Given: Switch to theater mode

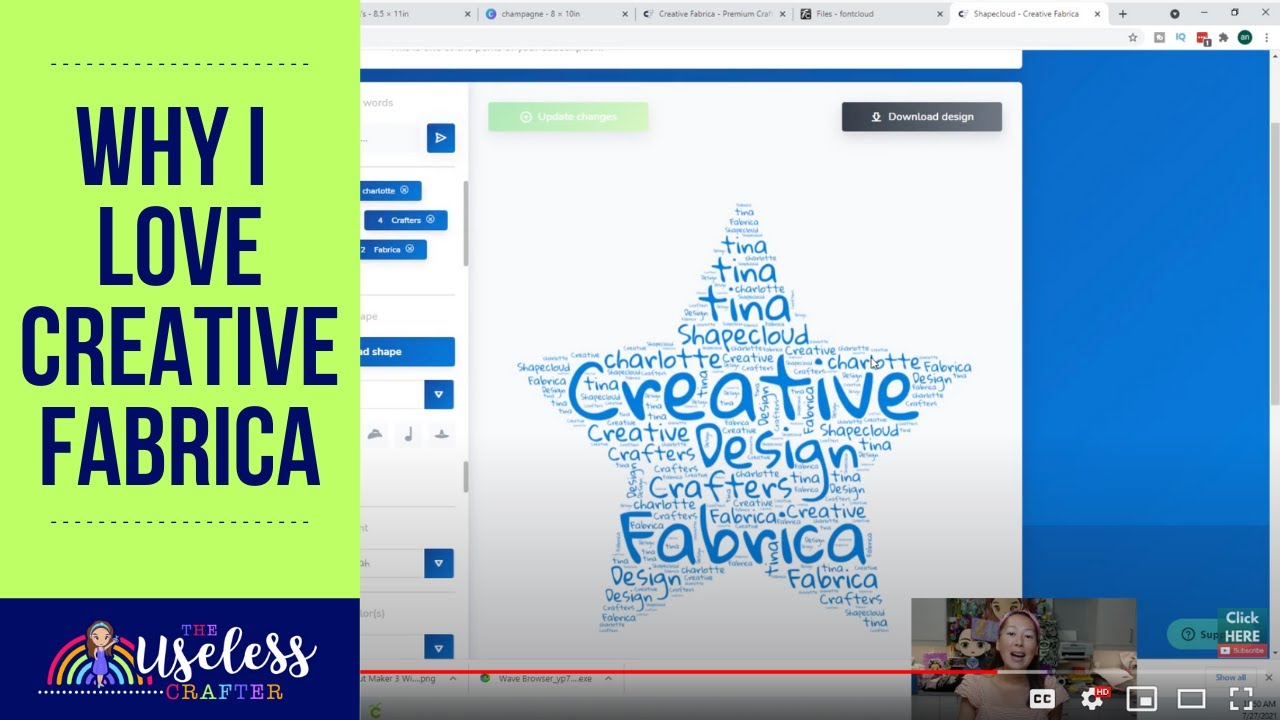Looking at the screenshot, I should tap(1191, 699).
